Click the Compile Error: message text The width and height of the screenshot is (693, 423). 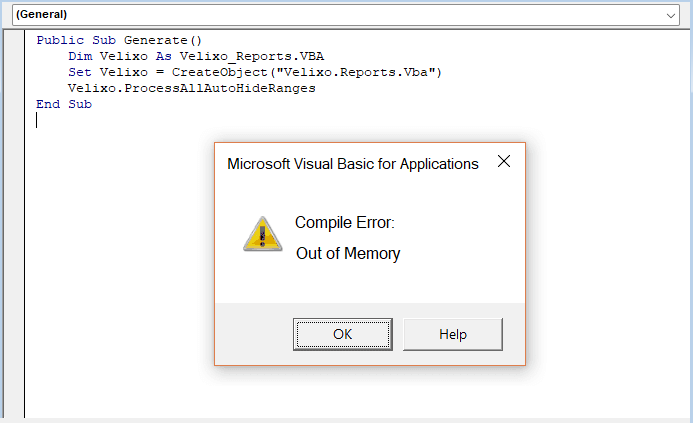tap(344, 222)
